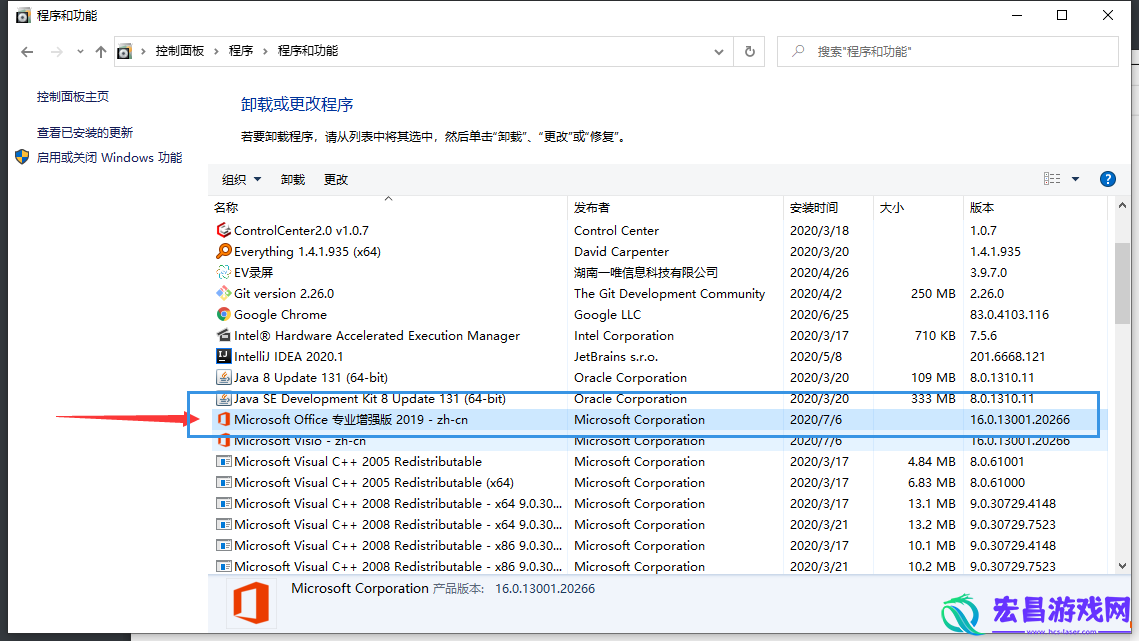Viewport: 1139px width, 641px height.
Task: Open 启用或关闭 Windows 功能 link
Action: coord(110,158)
